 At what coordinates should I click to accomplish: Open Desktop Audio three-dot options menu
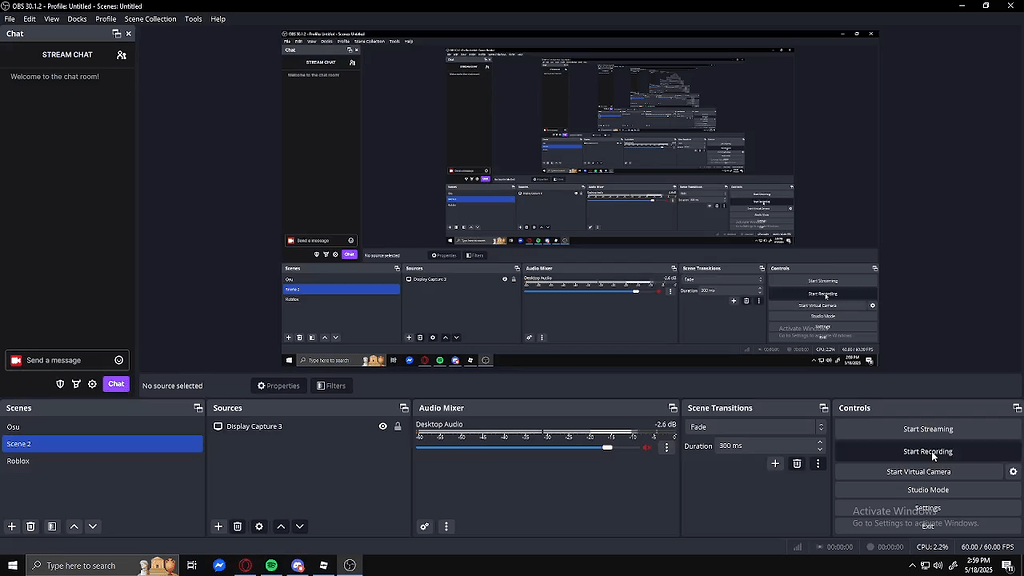(x=667, y=447)
